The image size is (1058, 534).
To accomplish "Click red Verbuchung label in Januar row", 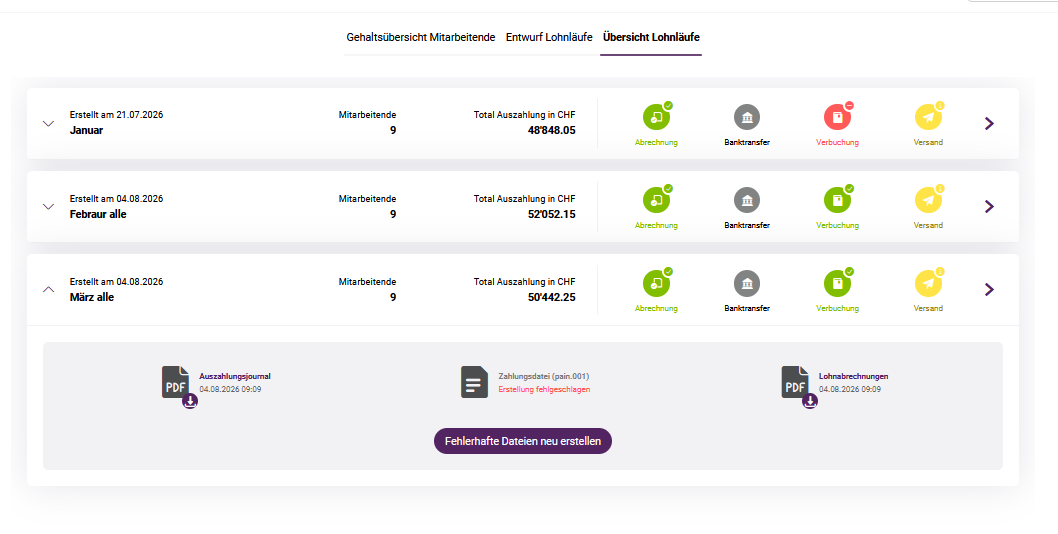I will click(x=837, y=142).
